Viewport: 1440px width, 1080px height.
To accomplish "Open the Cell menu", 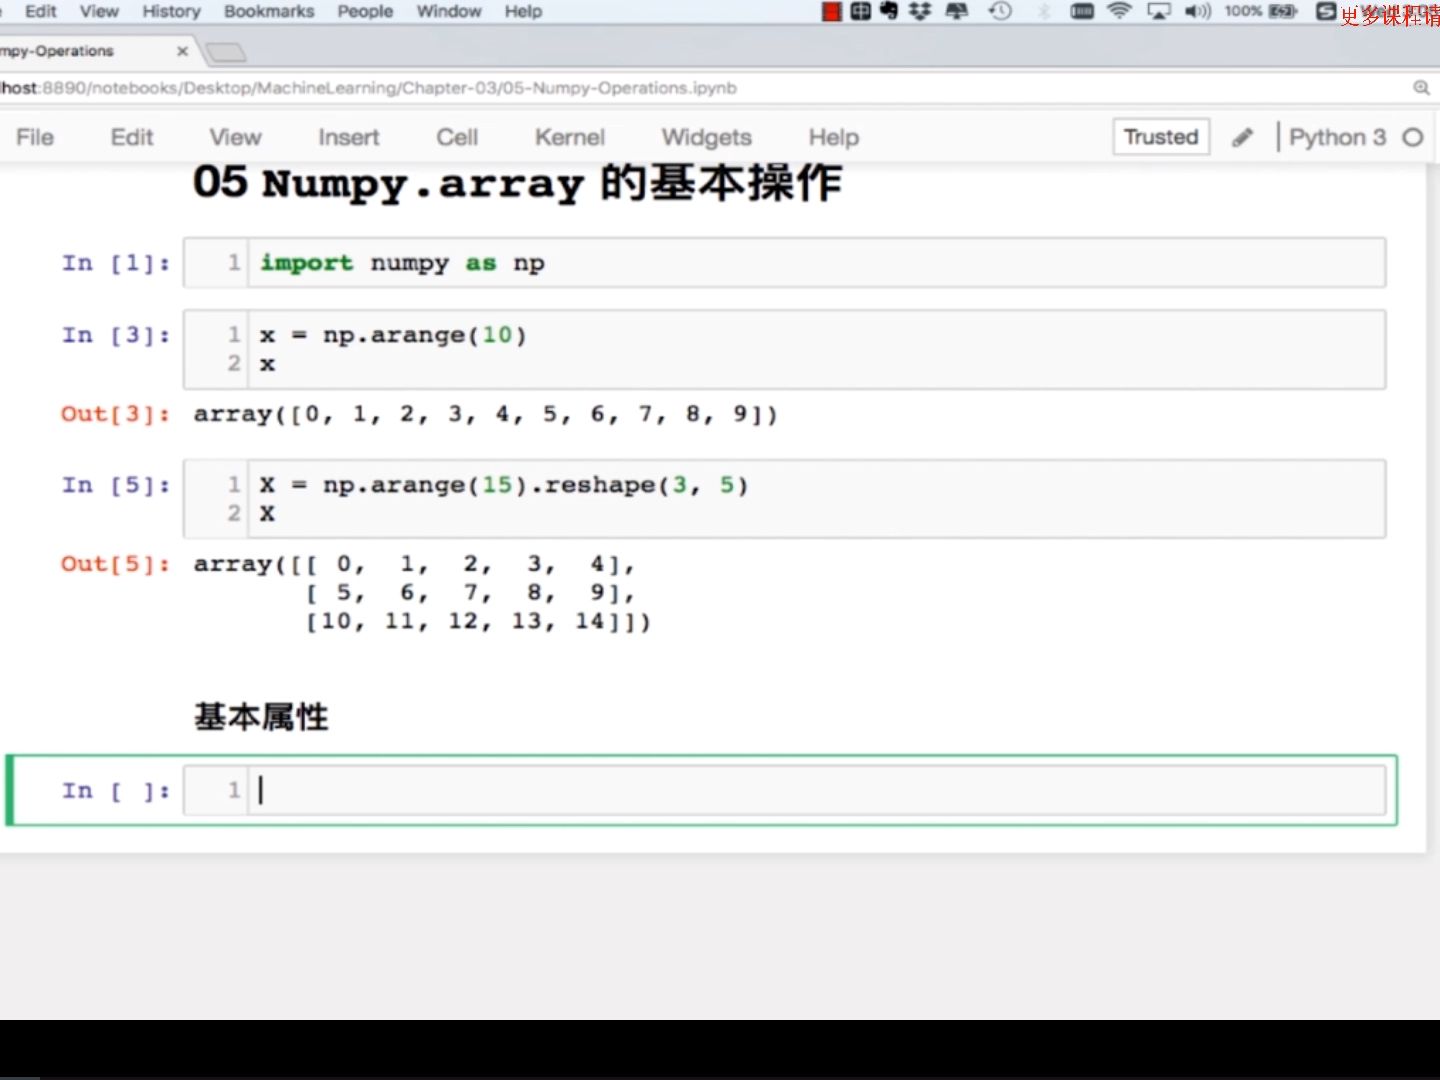I will pyautogui.click(x=456, y=137).
